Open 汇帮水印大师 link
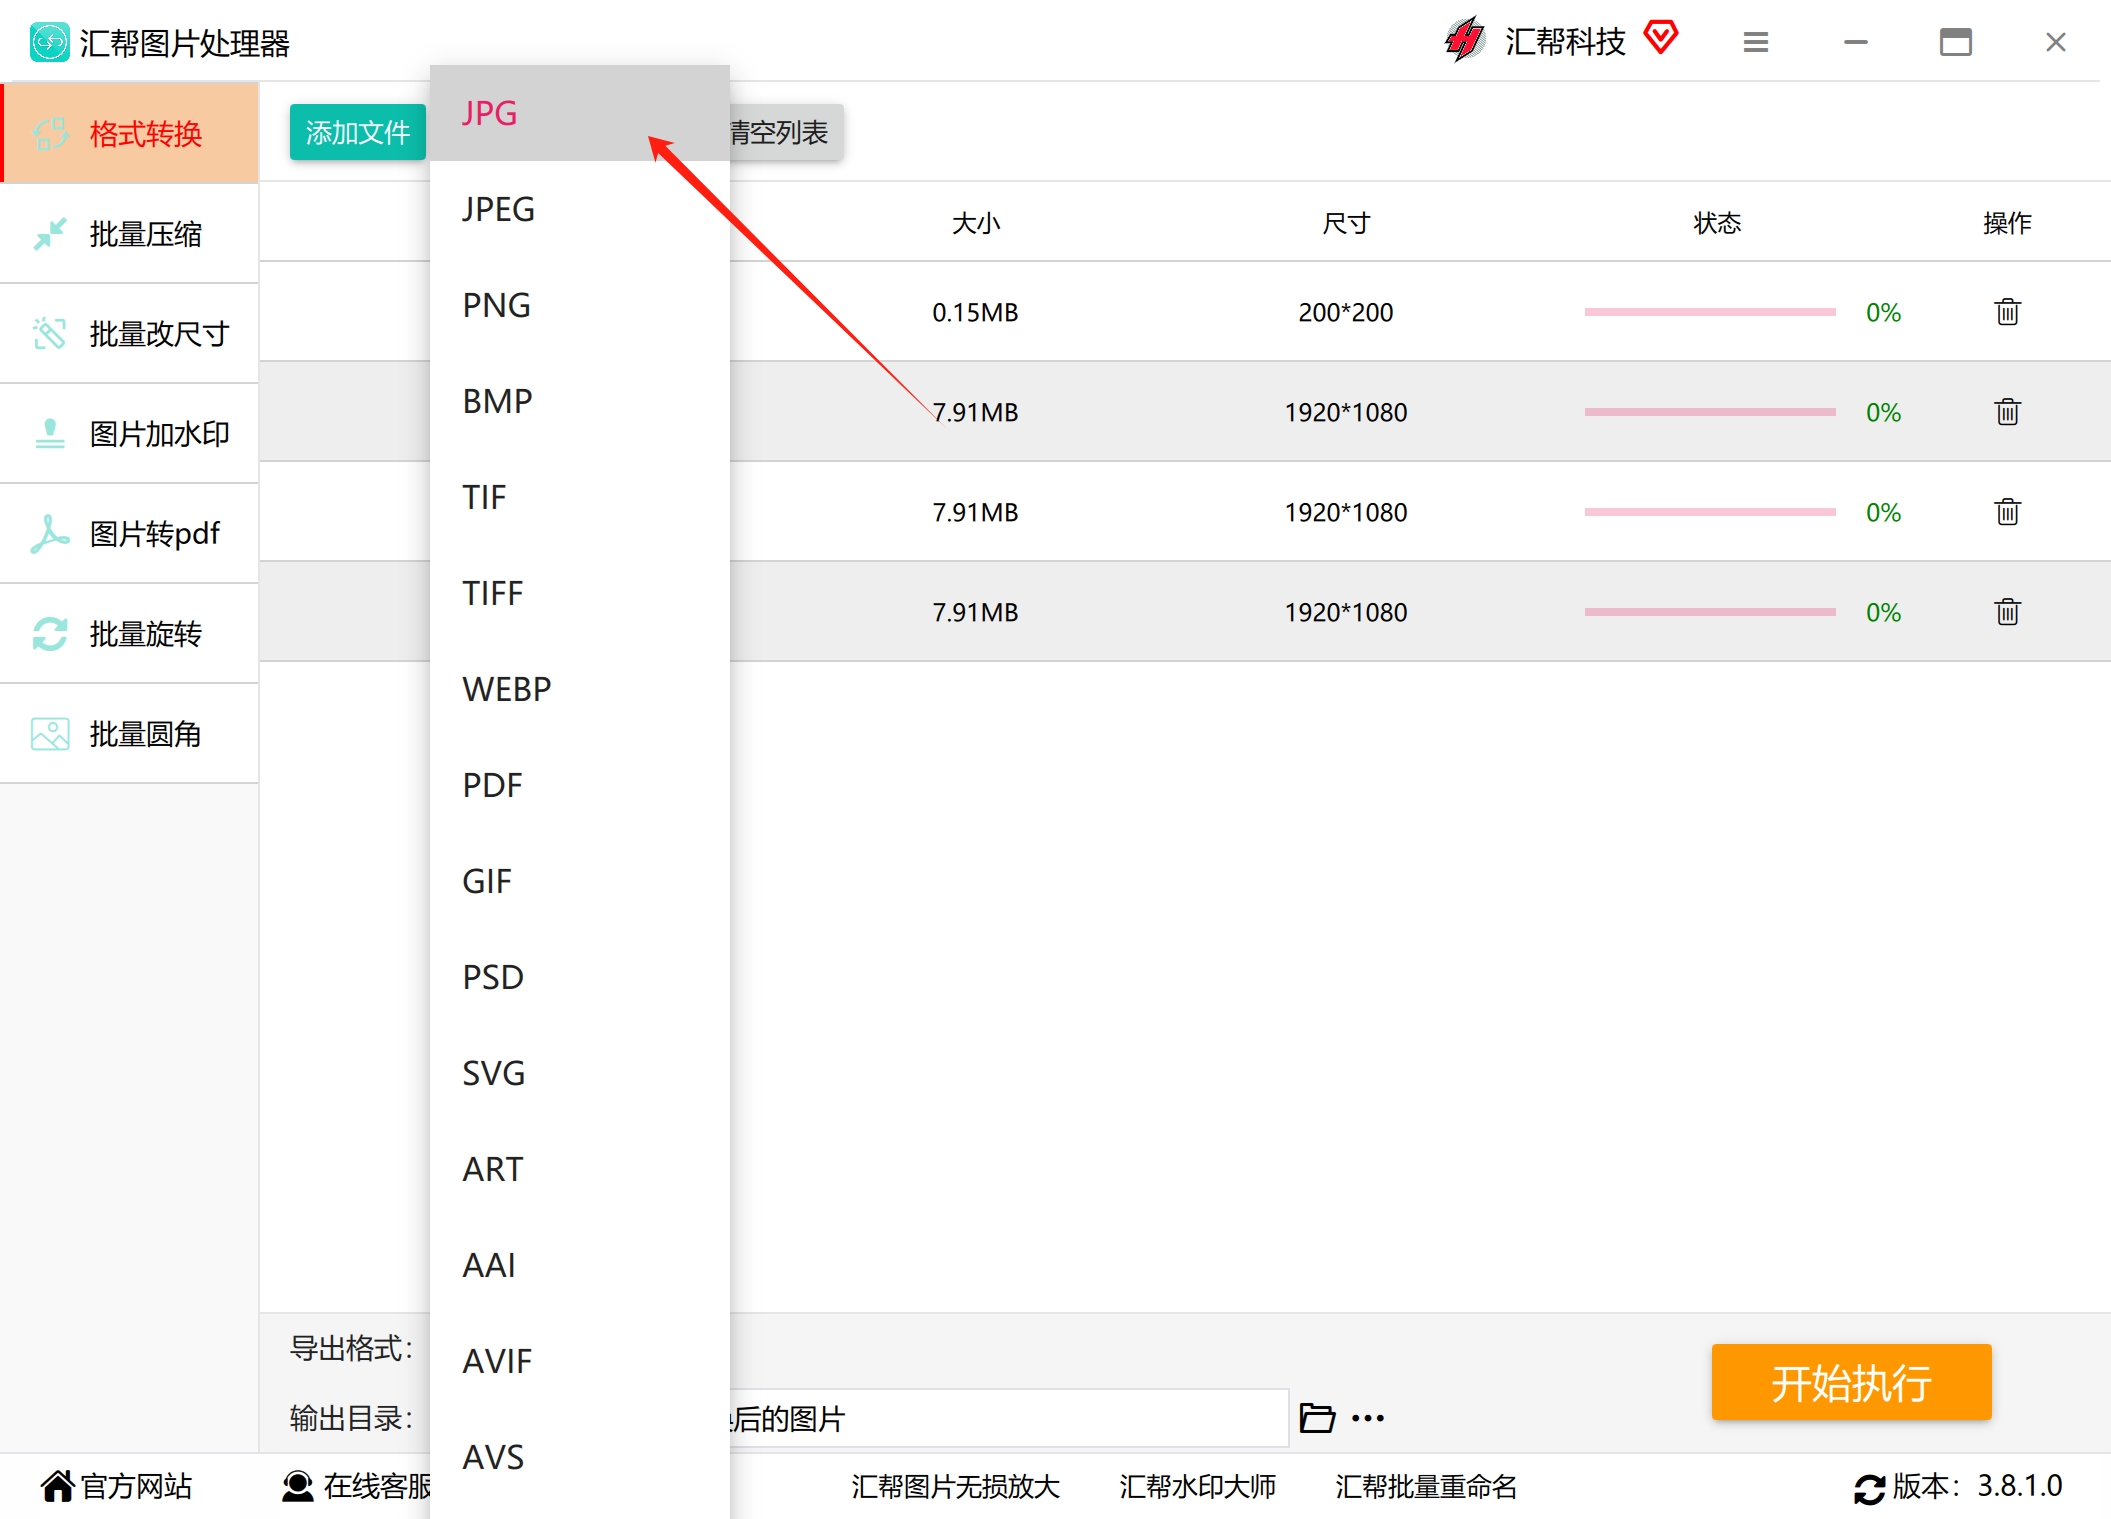This screenshot has width=2111, height=1519. coord(1197,1487)
